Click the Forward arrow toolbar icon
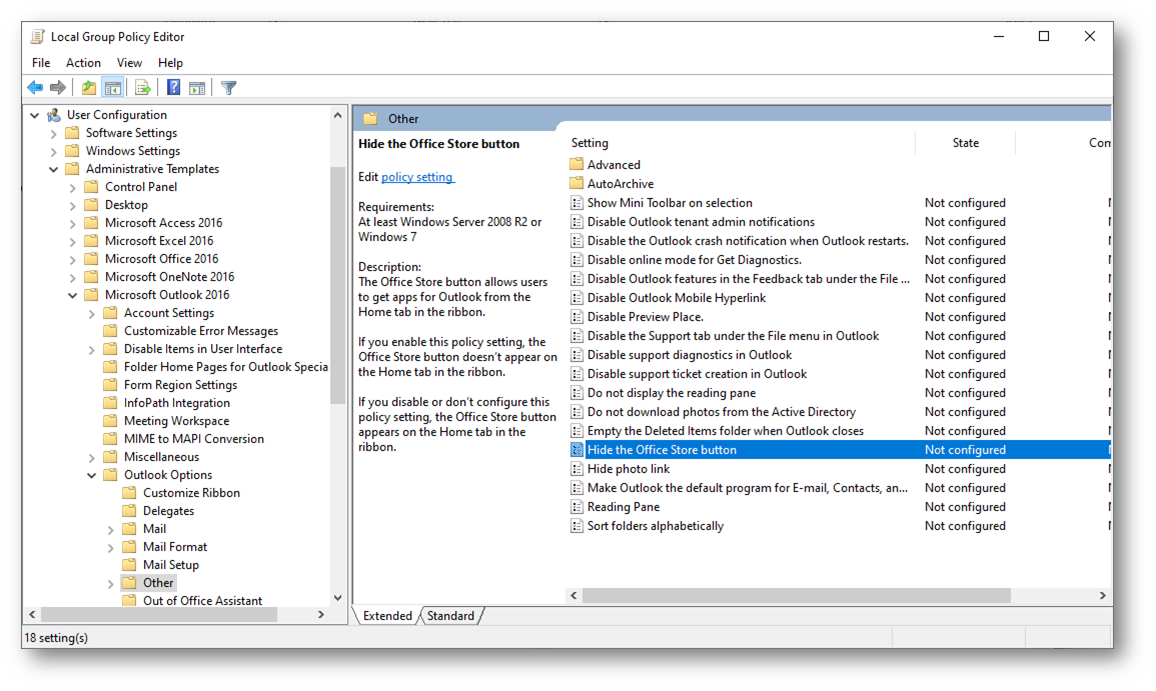 [58, 88]
